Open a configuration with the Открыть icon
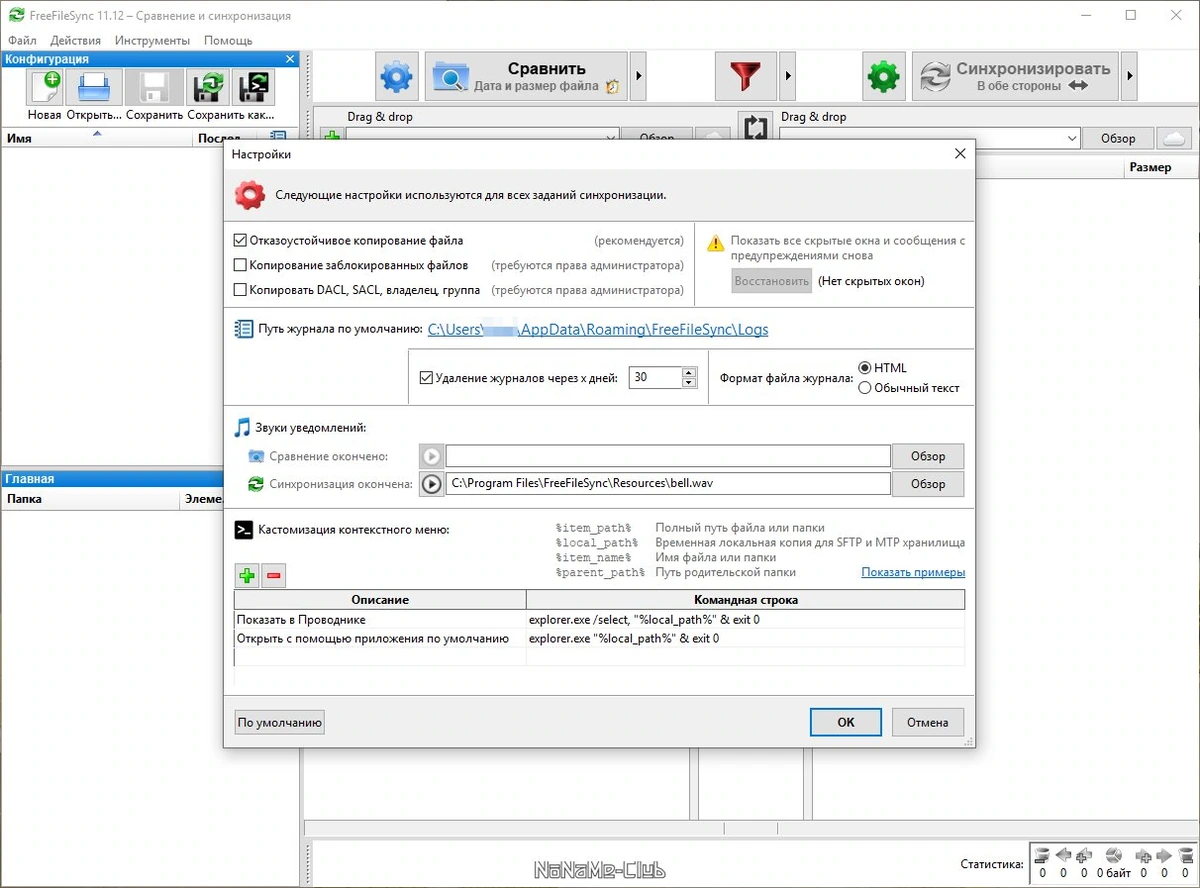 pyautogui.click(x=94, y=88)
